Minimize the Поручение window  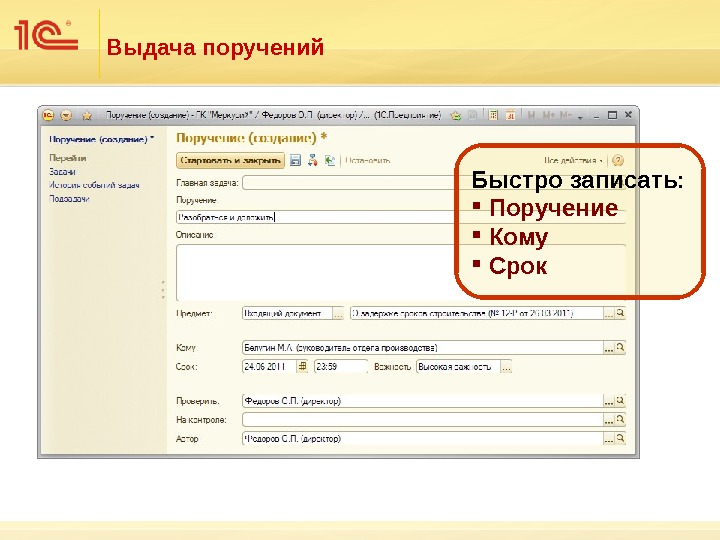pyautogui.click(x=596, y=116)
